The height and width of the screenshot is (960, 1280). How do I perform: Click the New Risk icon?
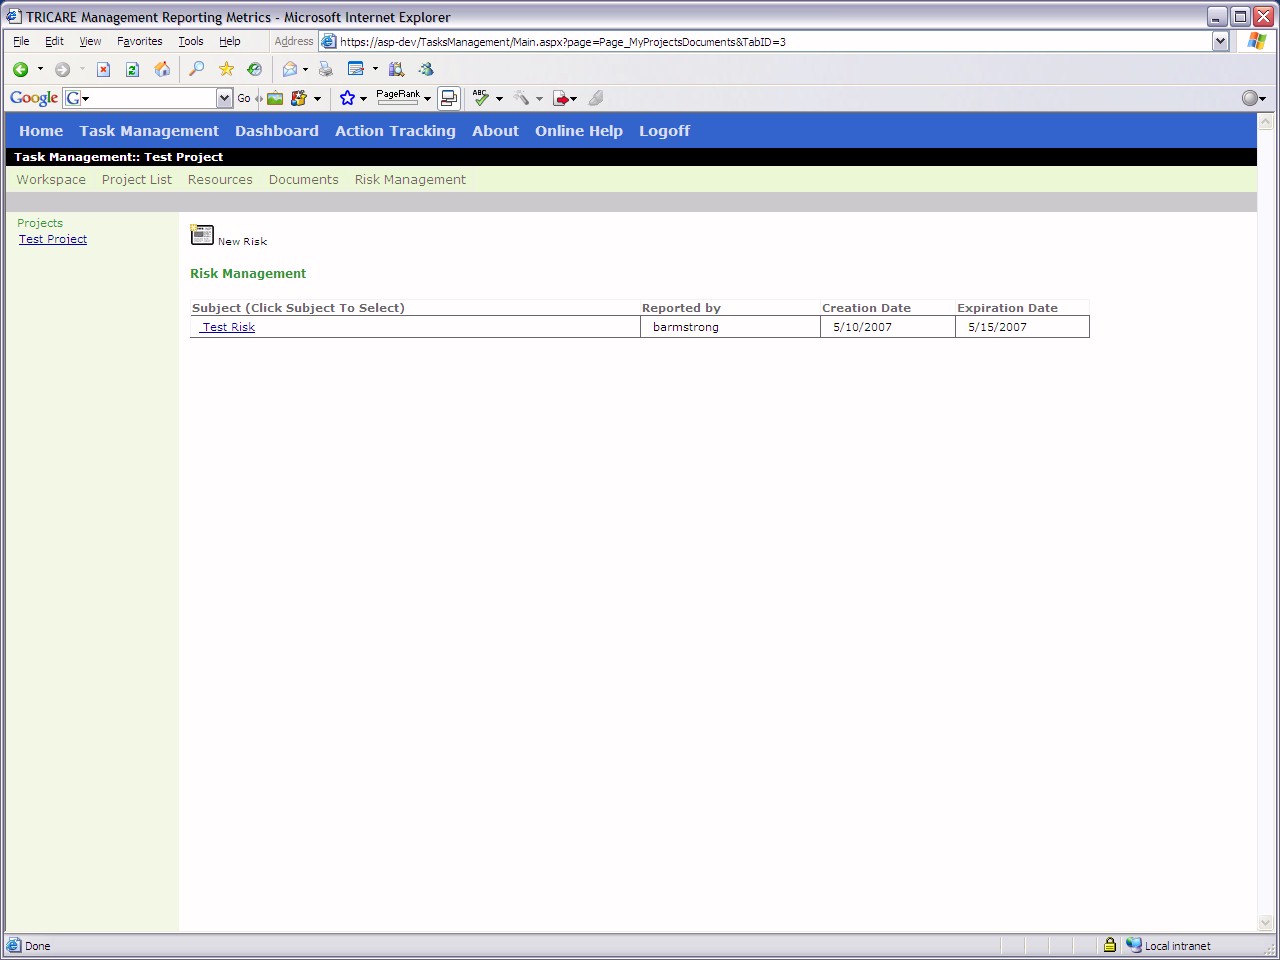[x=202, y=235]
